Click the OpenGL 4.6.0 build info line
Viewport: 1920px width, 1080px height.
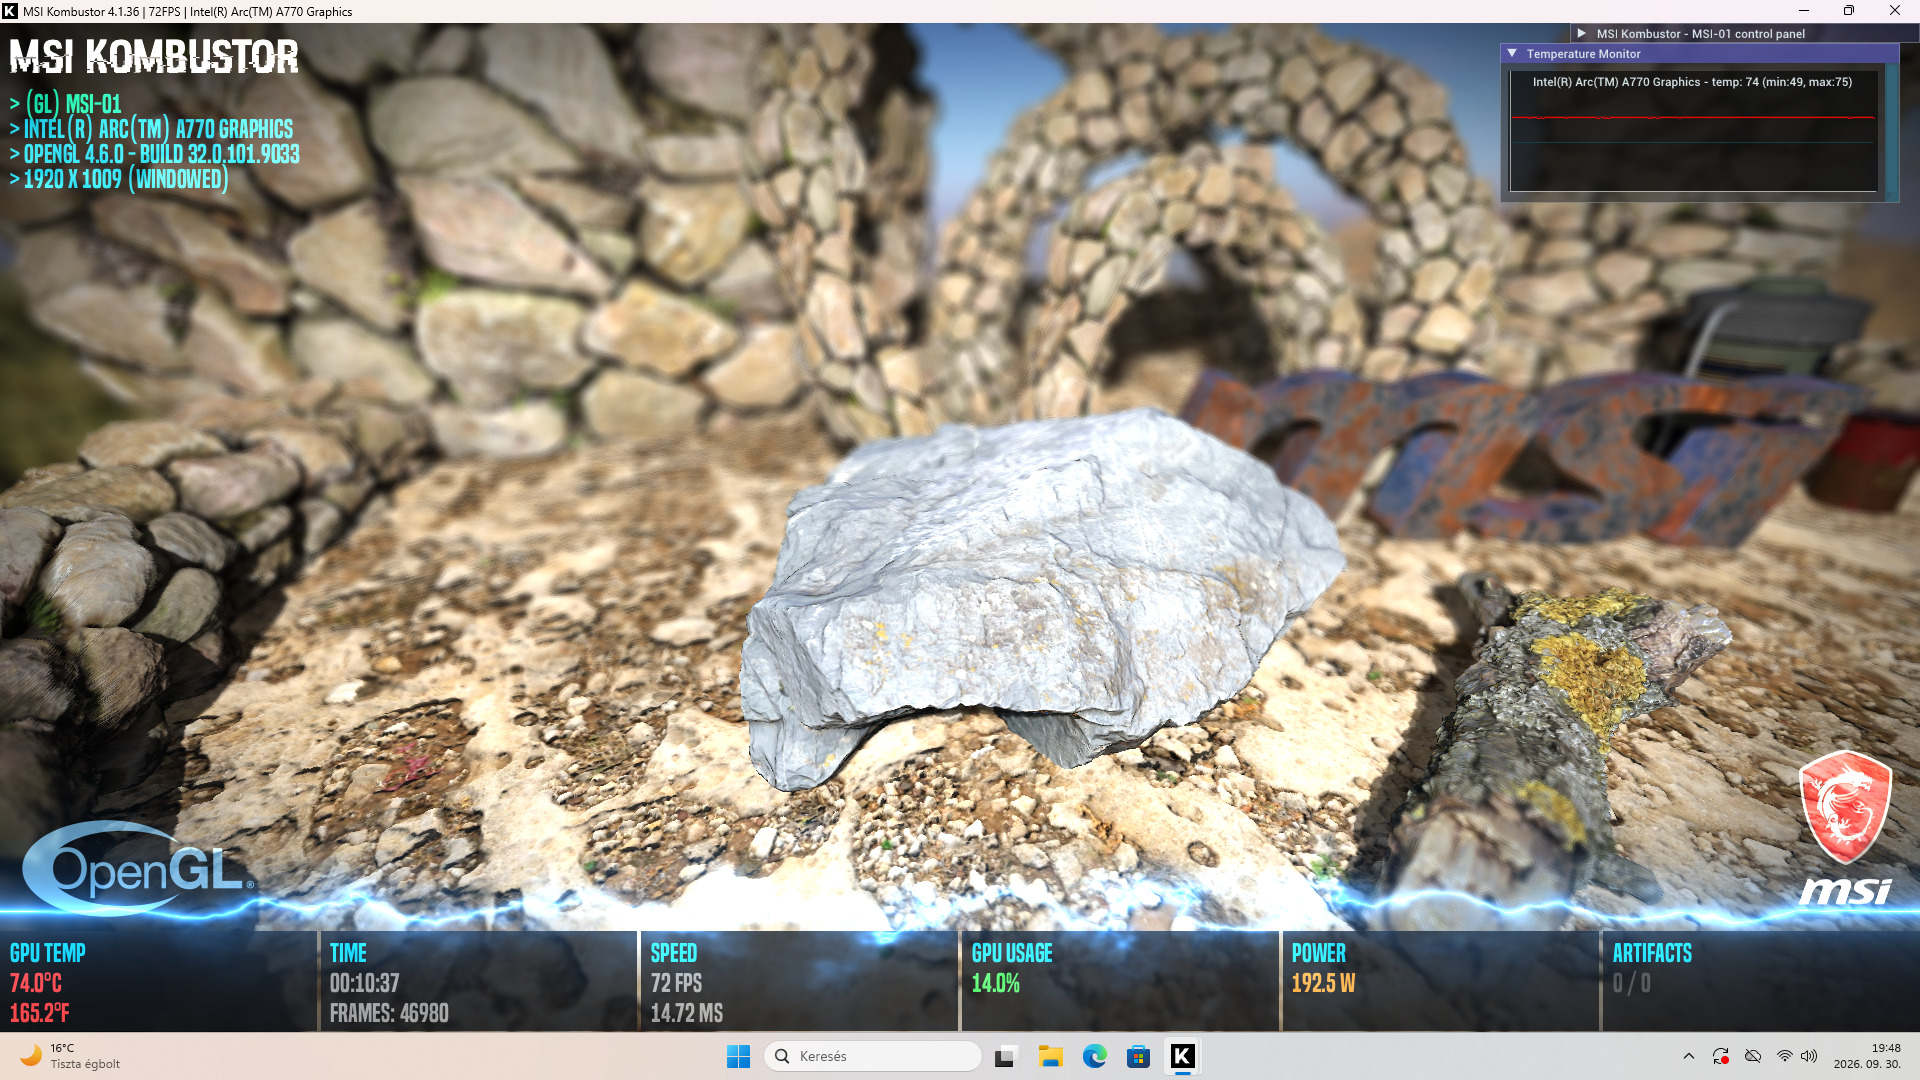point(154,154)
